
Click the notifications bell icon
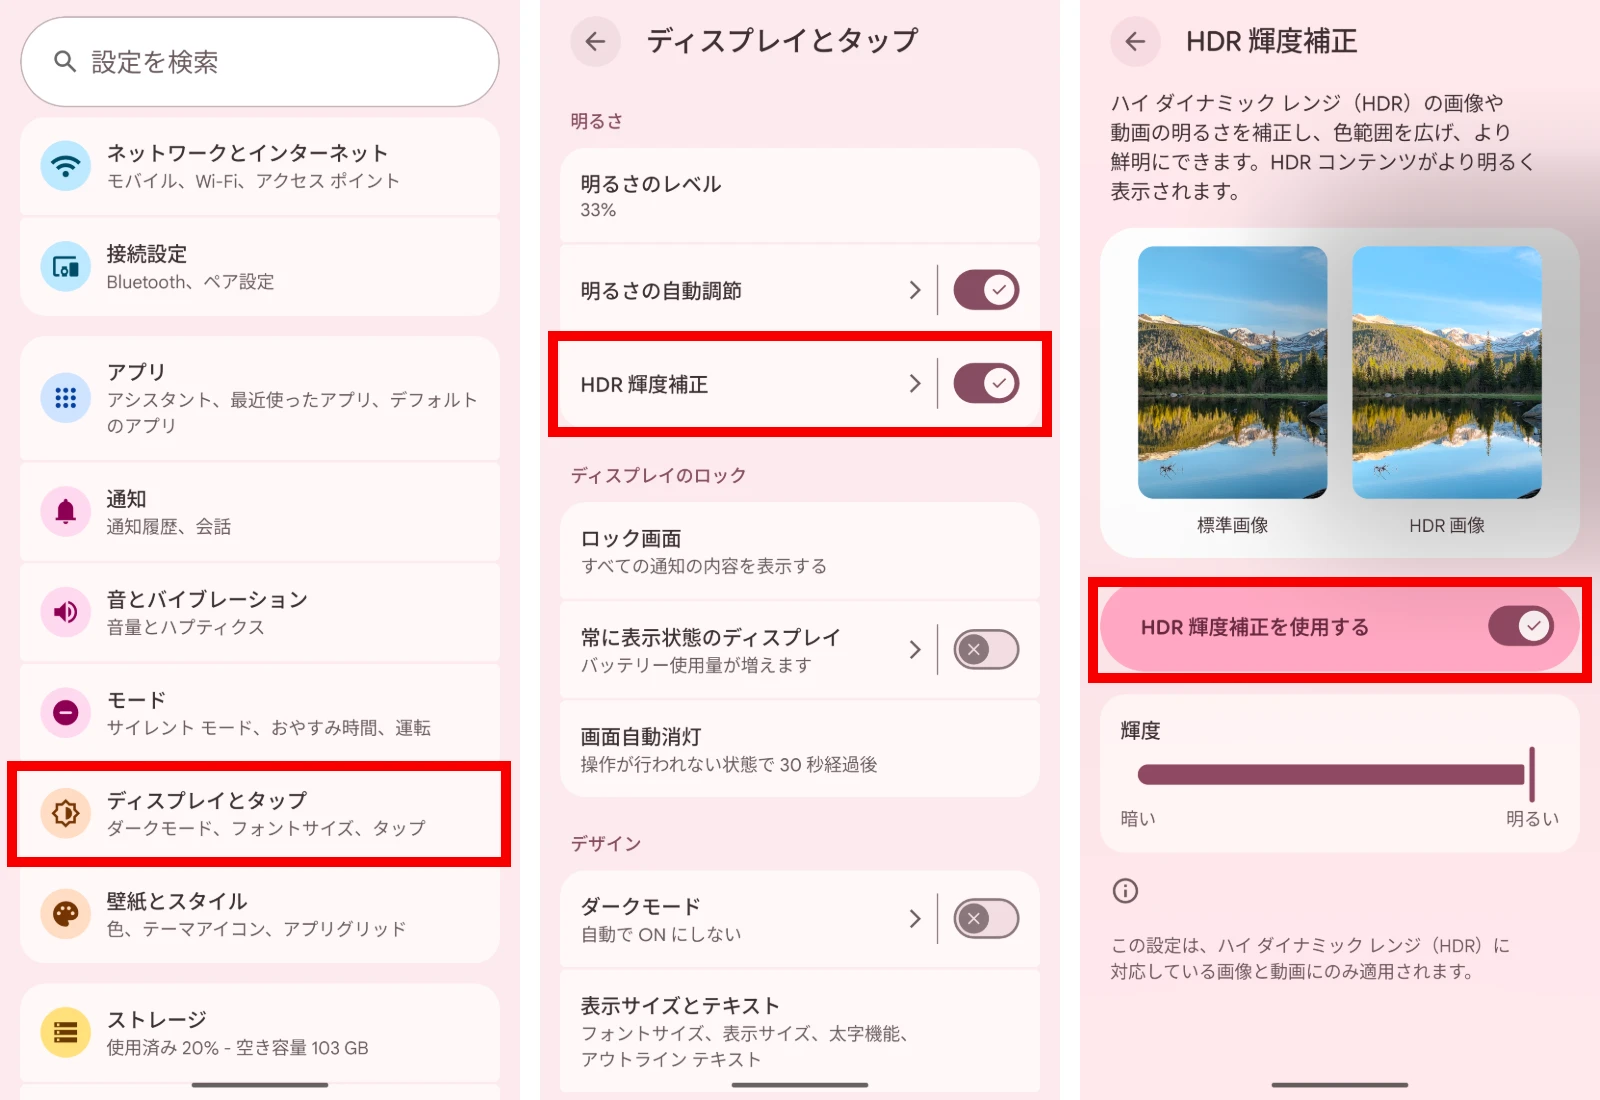pos(65,512)
